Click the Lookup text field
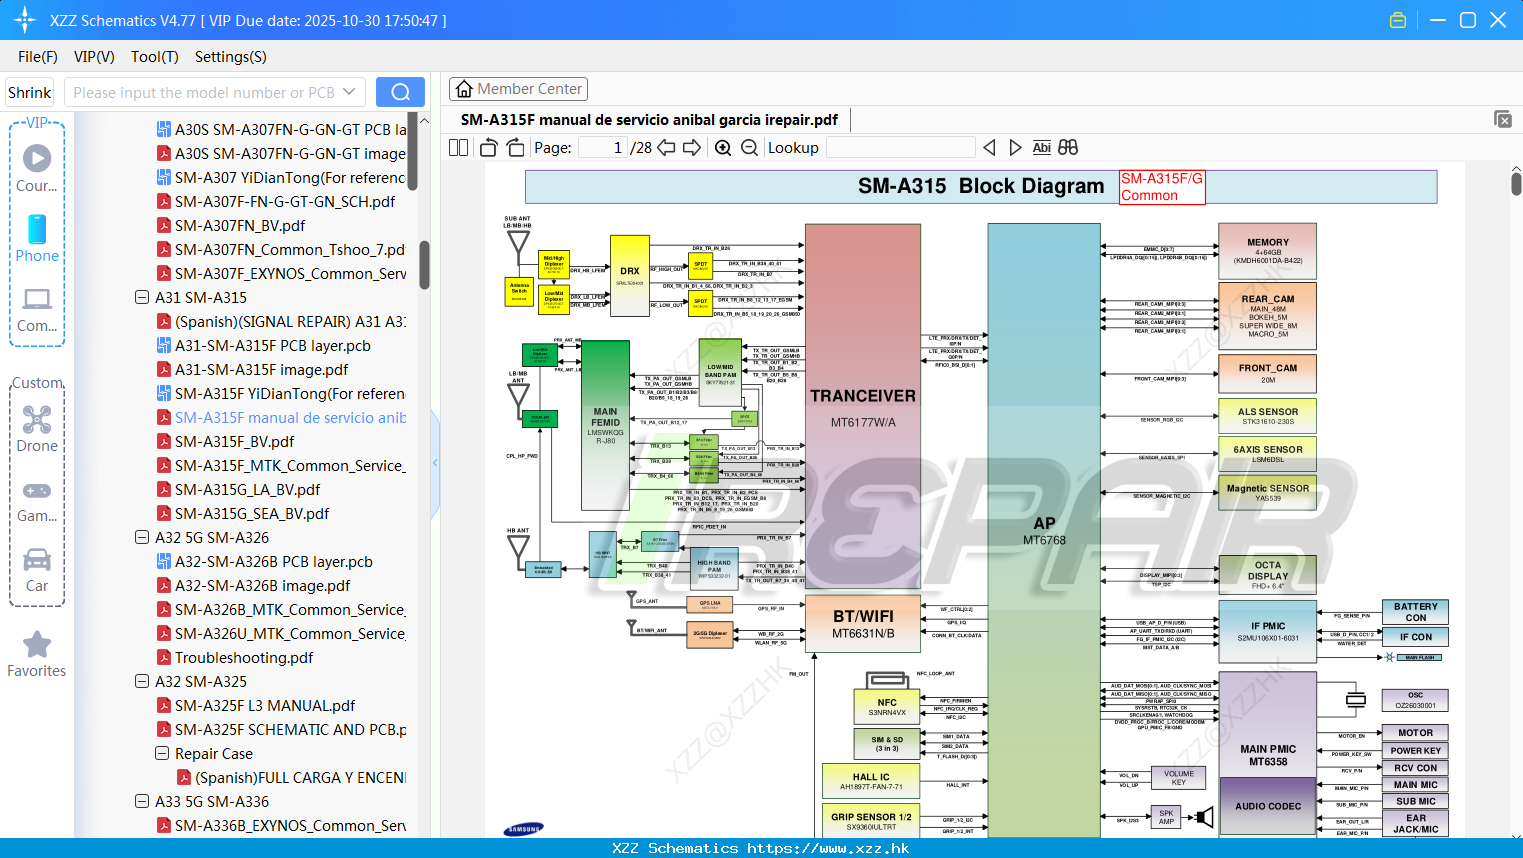The height and width of the screenshot is (858, 1523). coord(900,147)
